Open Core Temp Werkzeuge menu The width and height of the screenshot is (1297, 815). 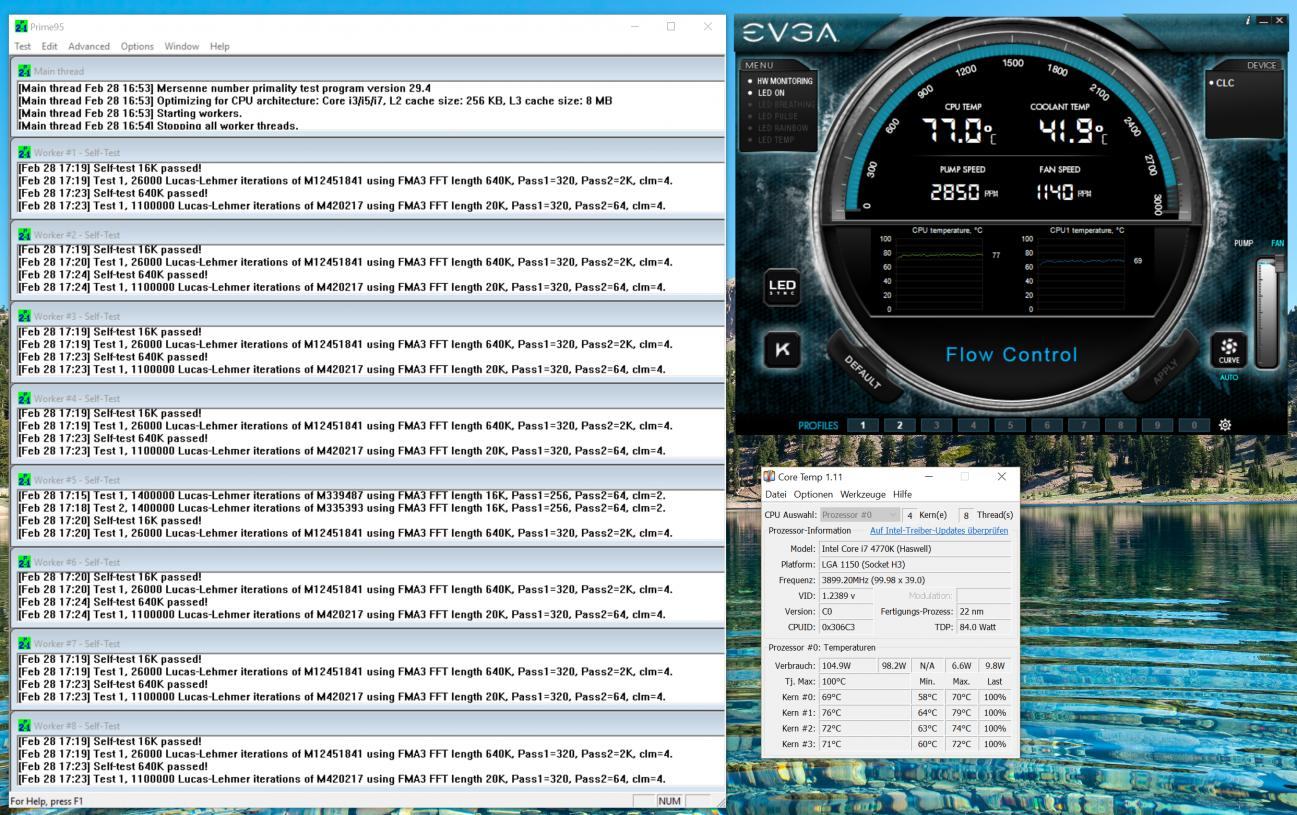[x=863, y=494]
